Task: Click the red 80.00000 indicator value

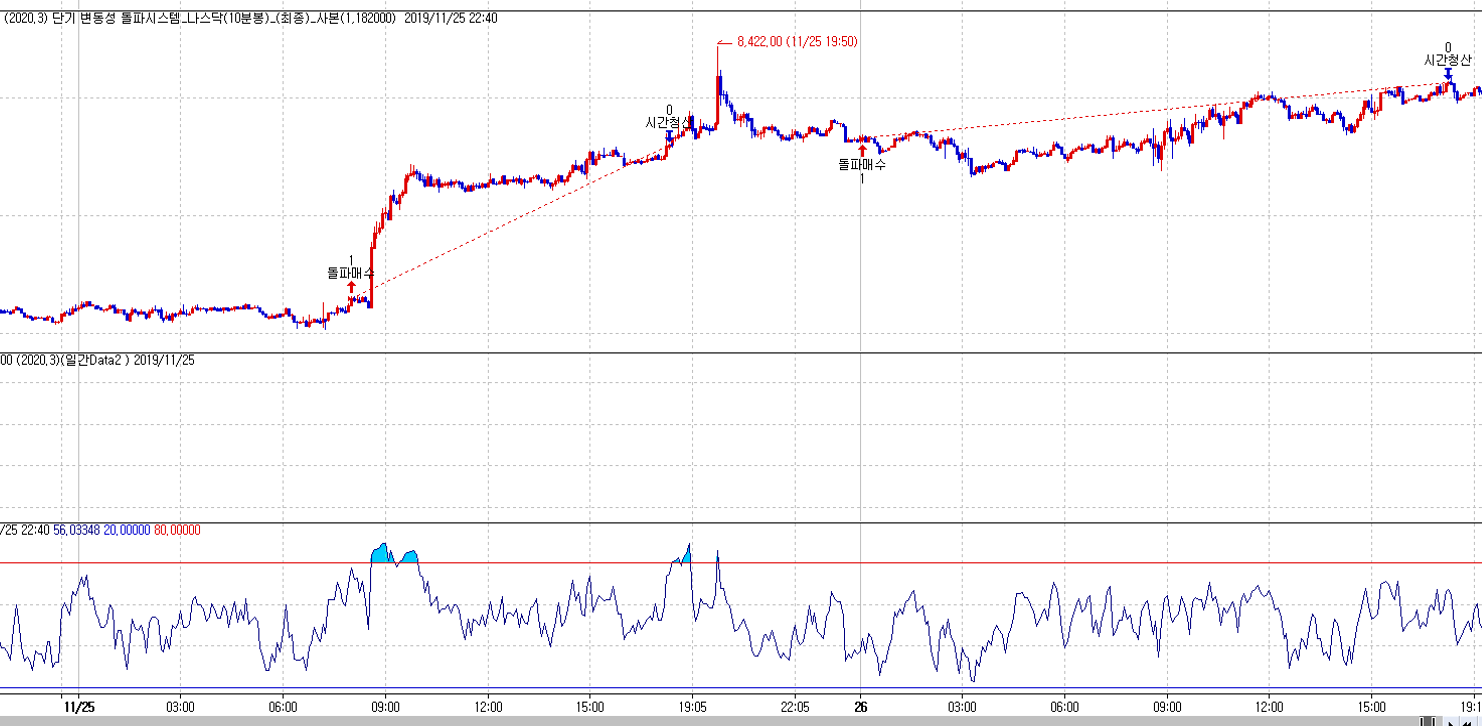Action: (x=176, y=530)
